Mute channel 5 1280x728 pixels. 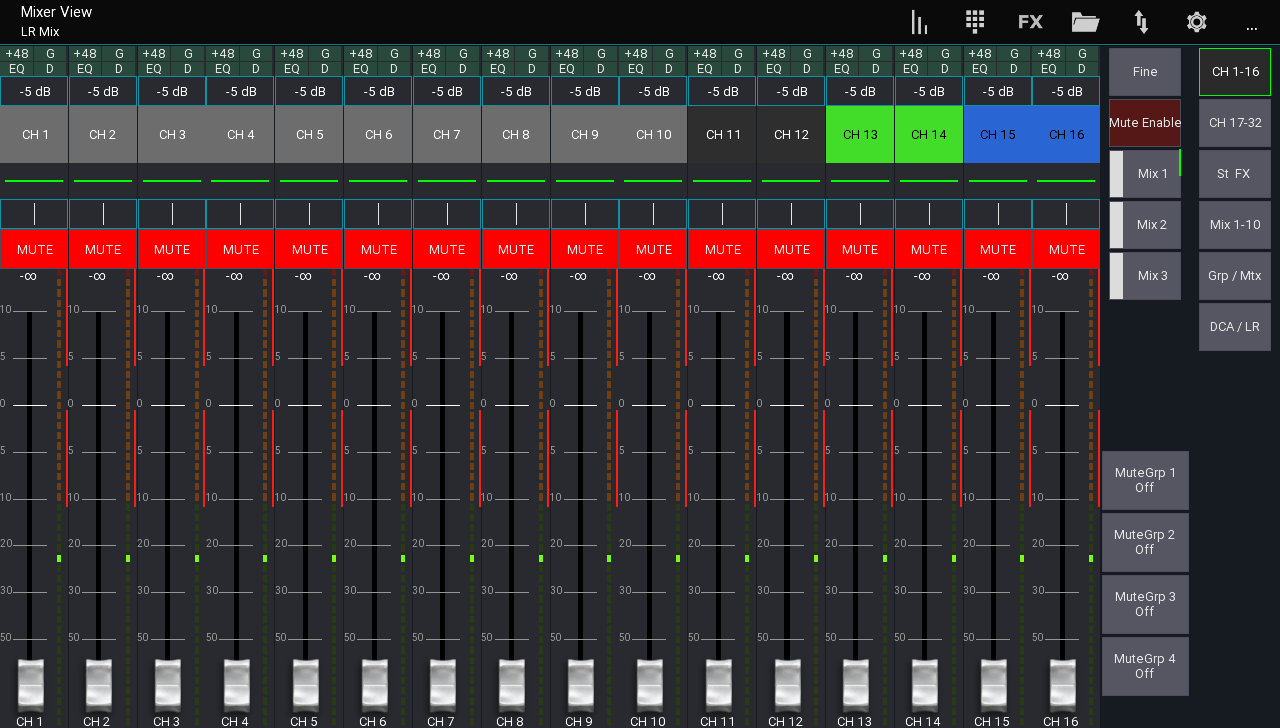tap(309, 249)
